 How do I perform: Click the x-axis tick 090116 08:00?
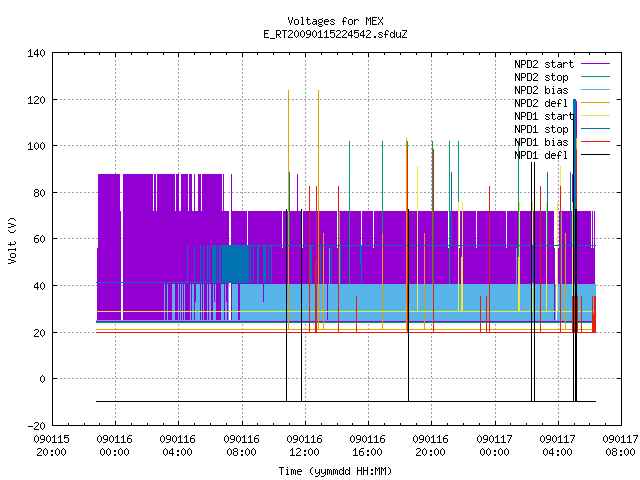click(241, 446)
